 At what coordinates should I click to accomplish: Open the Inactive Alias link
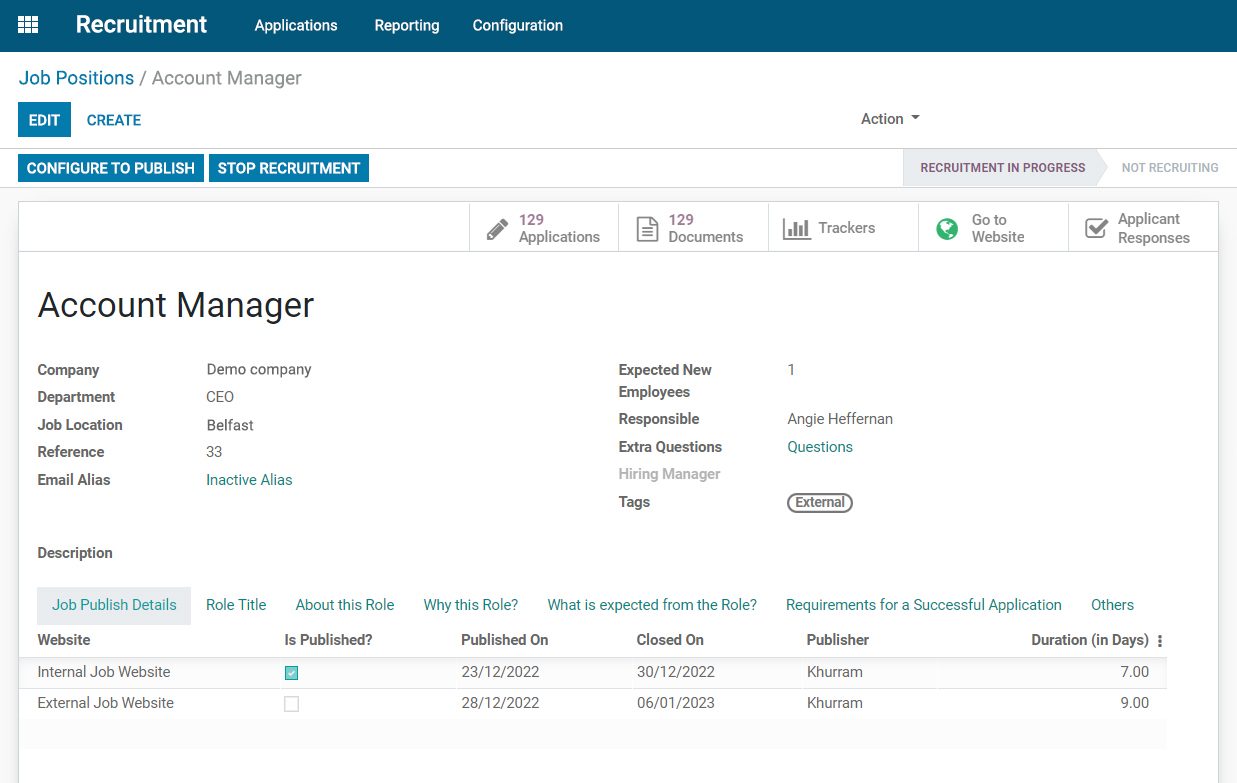249,479
